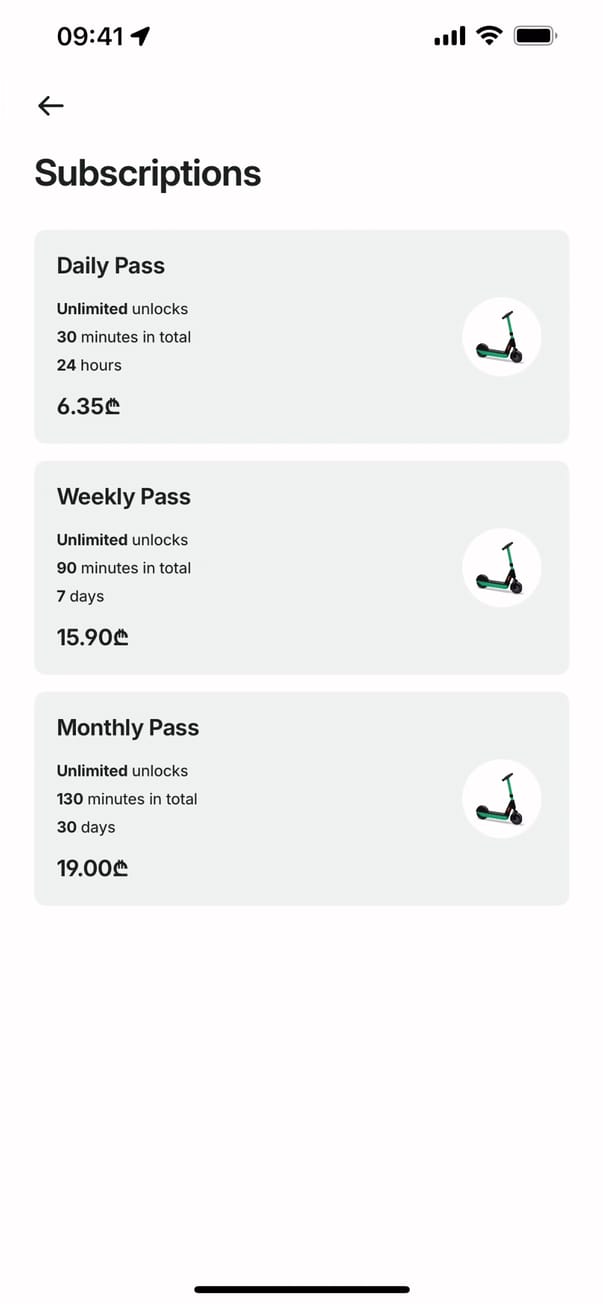Image resolution: width=603 pixels, height=1304 pixels.
Task: Tap the back arrow icon
Action: [51, 106]
